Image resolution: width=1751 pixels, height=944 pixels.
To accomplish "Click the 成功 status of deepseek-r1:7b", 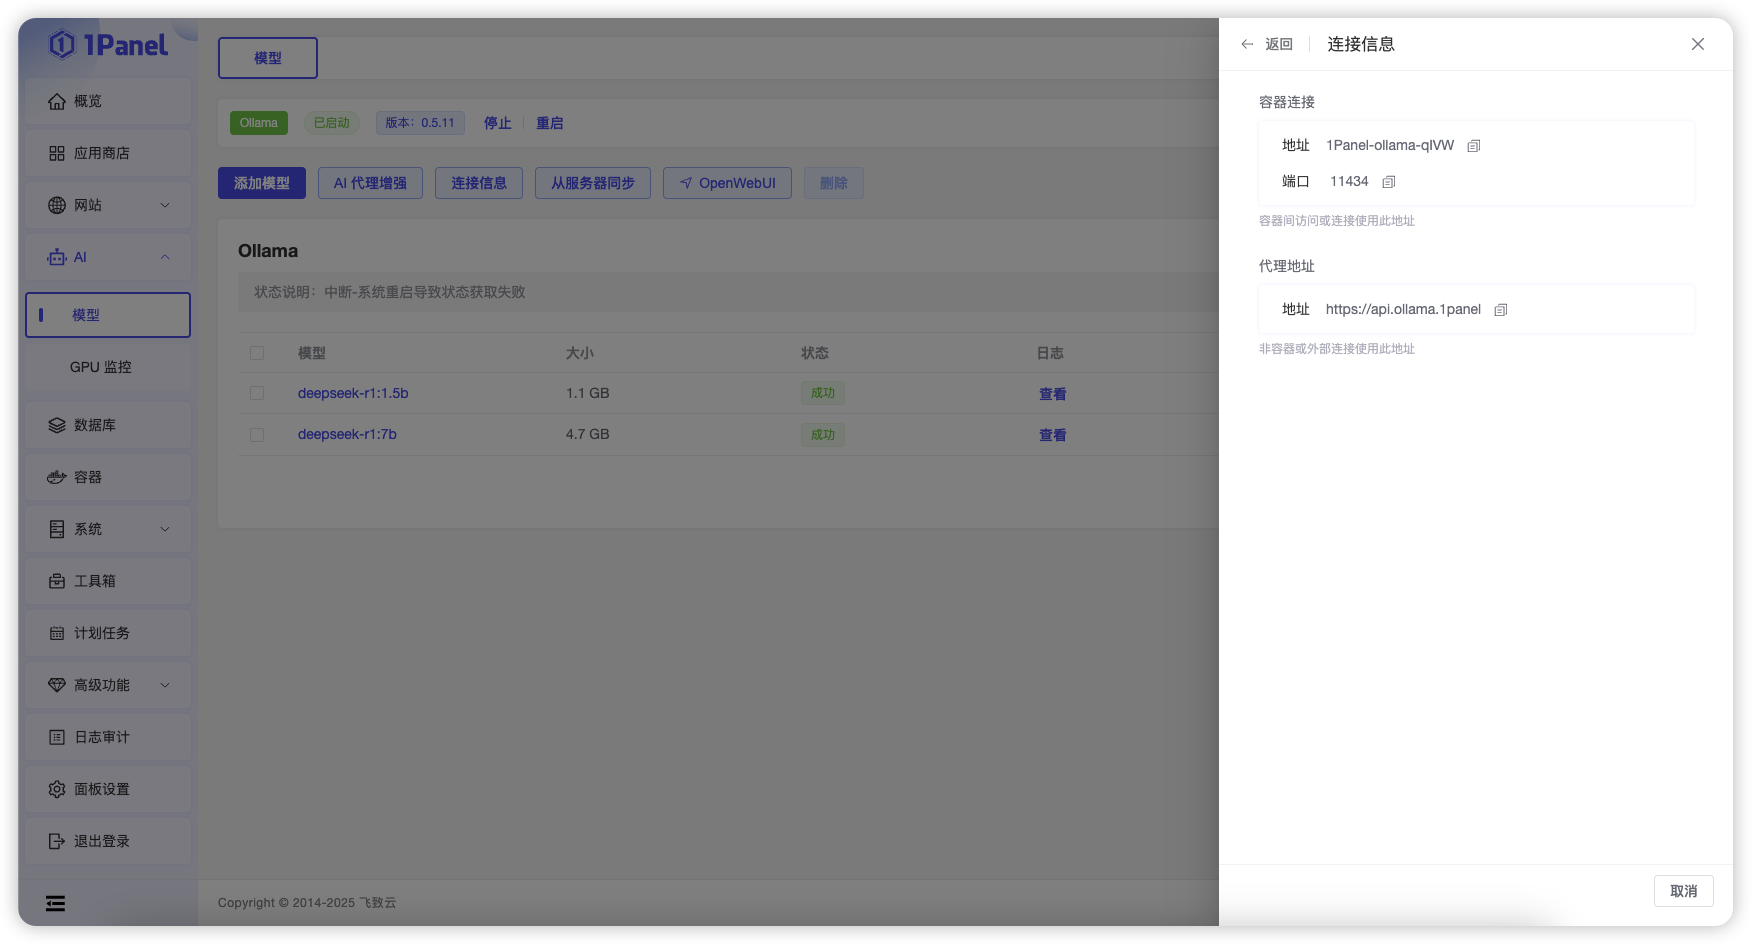I will click(823, 435).
